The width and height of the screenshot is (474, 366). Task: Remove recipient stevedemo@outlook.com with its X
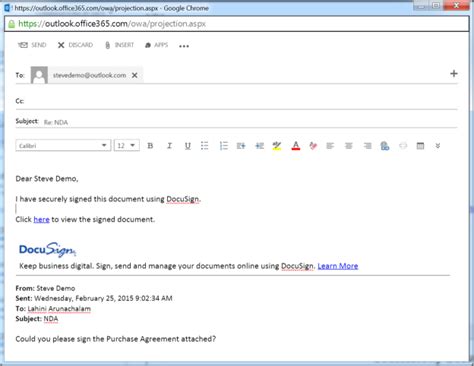(135, 75)
